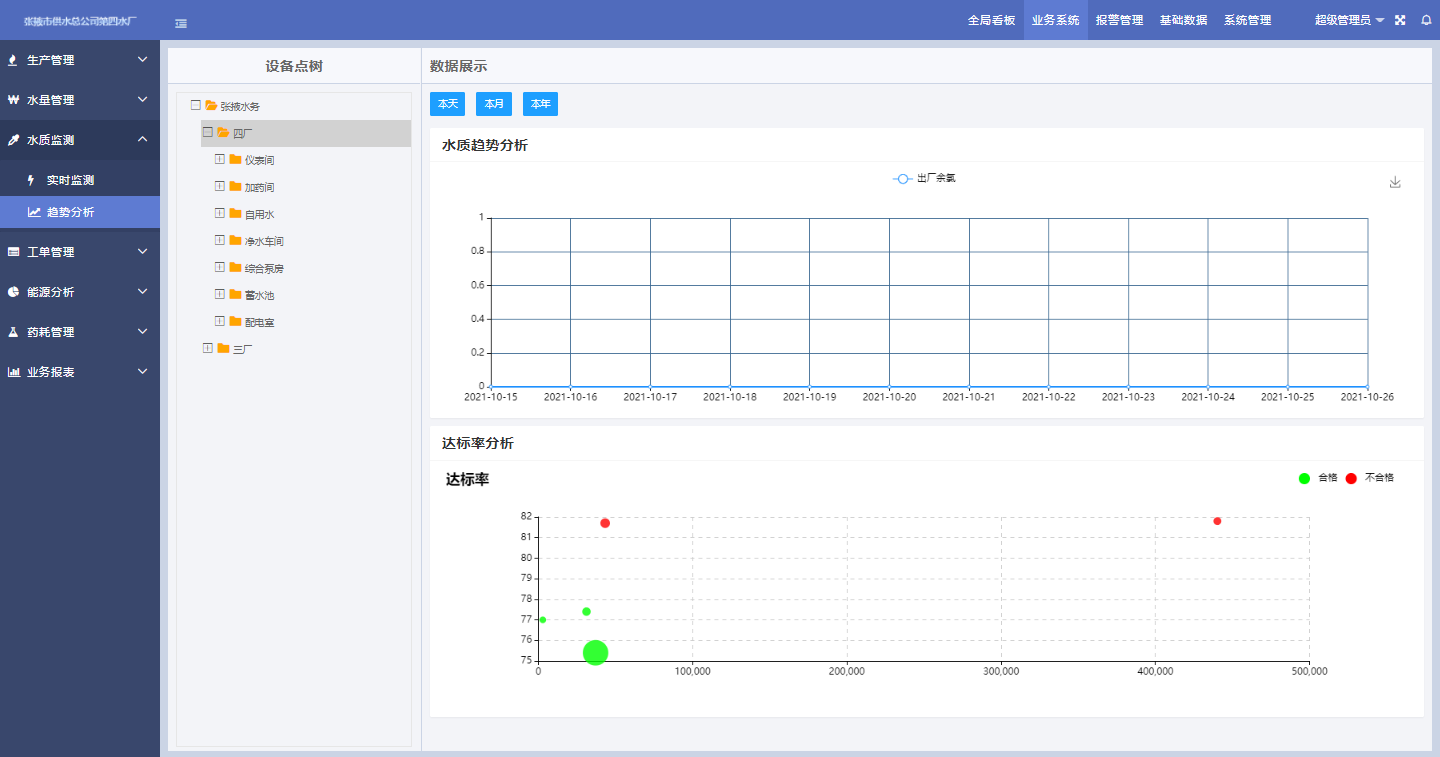Enter fullscreen mode using the header icon
The image size is (1440, 757).
[1400, 20]
